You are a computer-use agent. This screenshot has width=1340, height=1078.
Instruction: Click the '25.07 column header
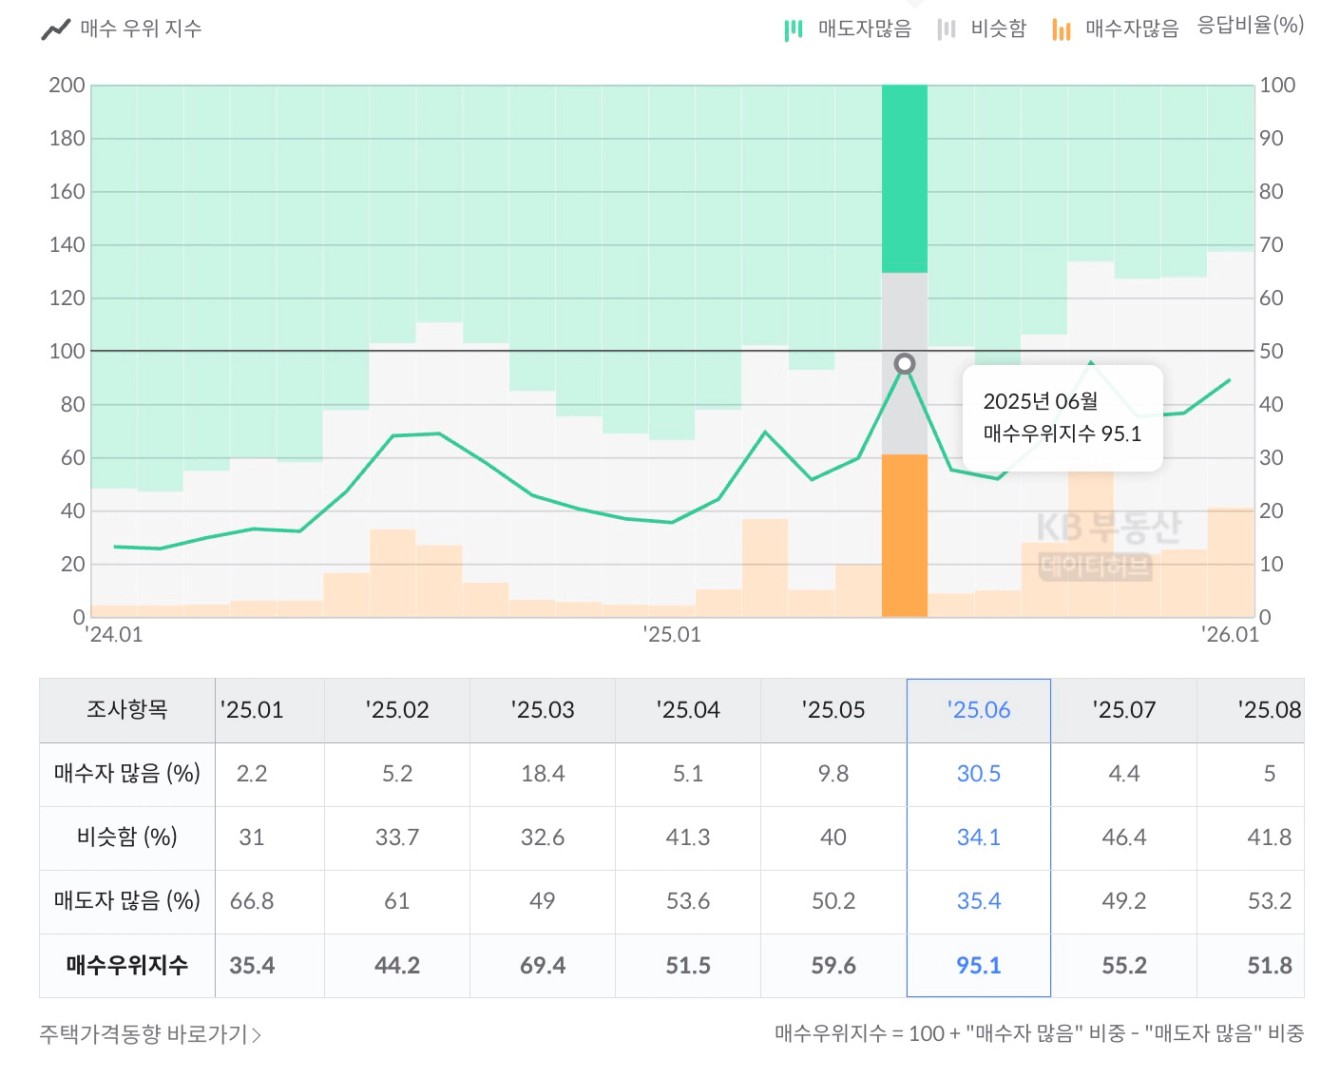click(x=1124, y=710)
